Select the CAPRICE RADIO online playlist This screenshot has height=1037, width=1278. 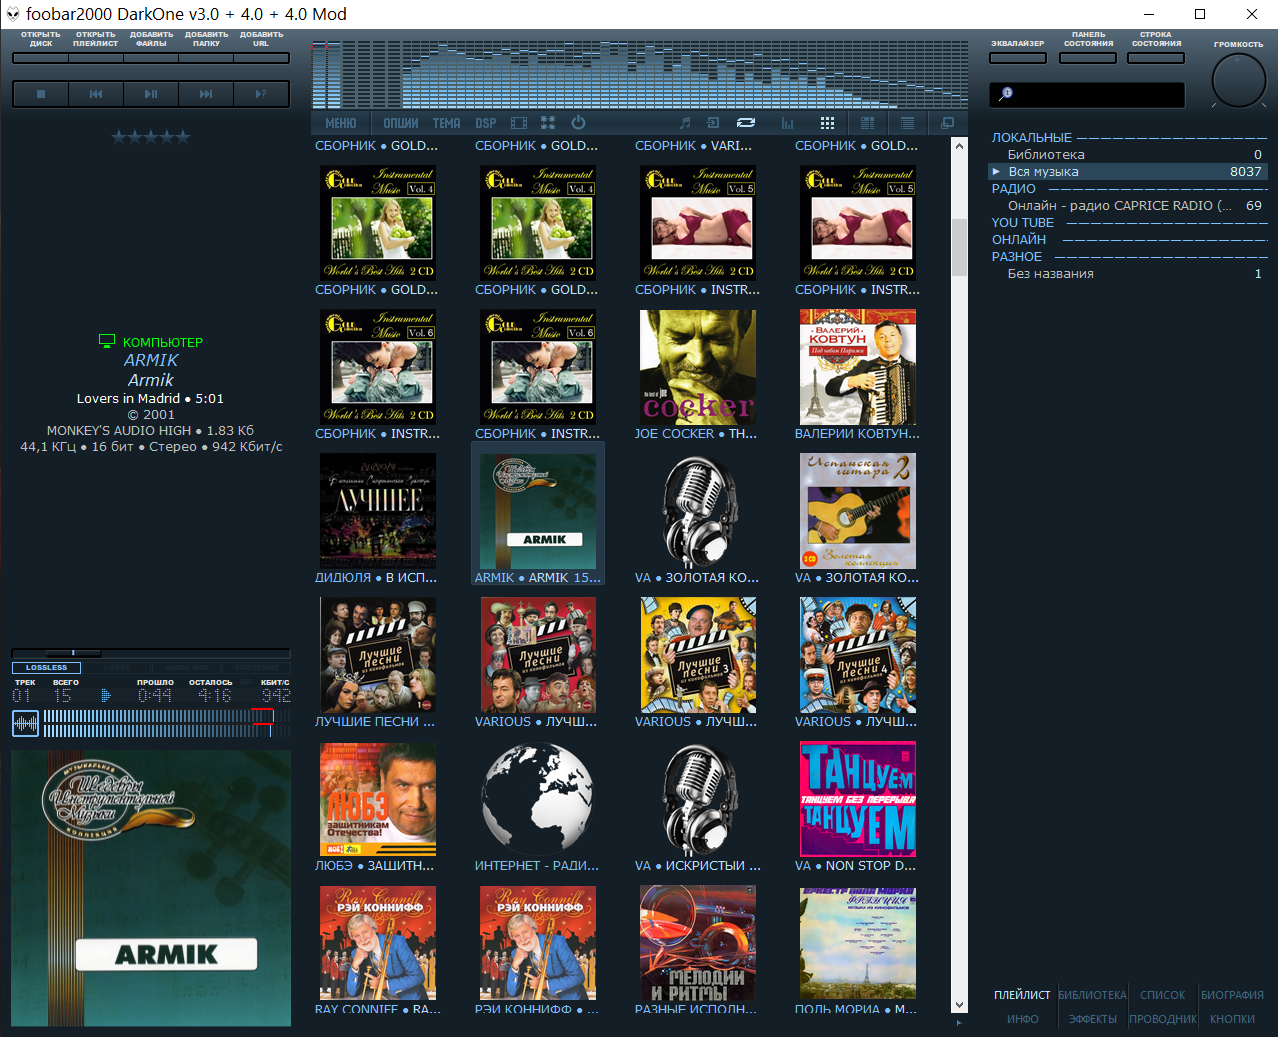(x=1129, y=206)
